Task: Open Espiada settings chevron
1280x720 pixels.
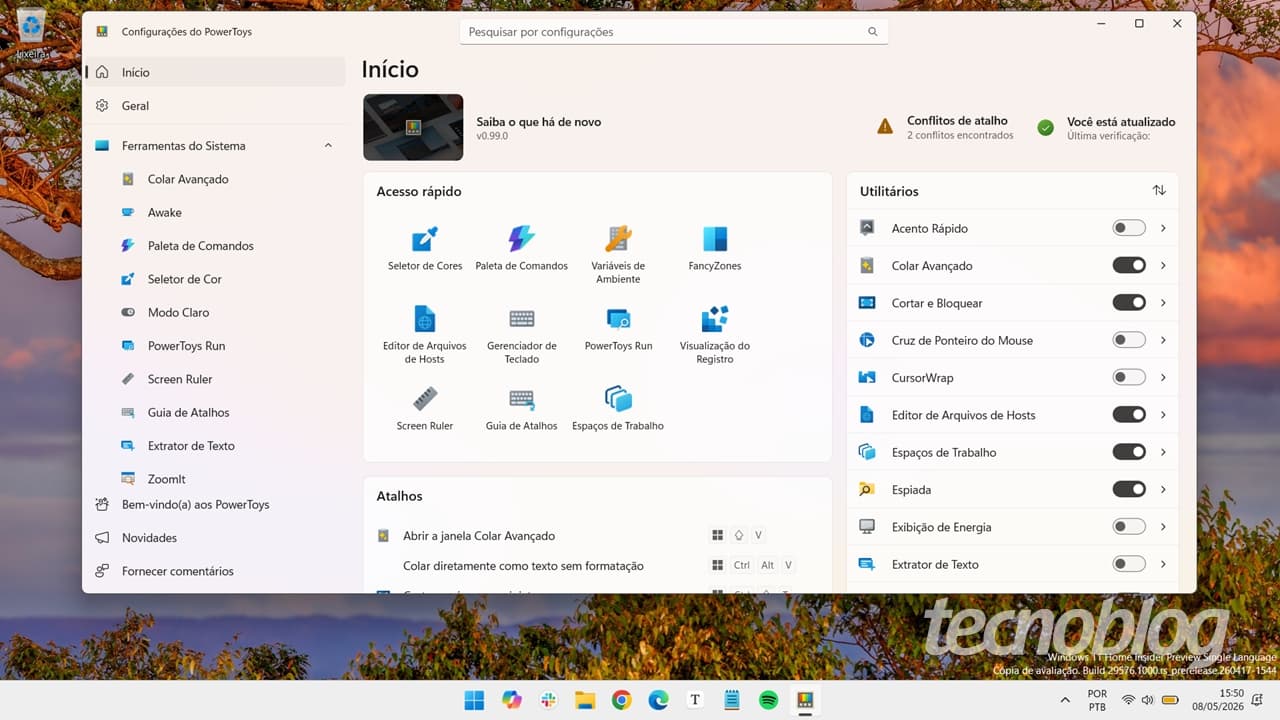Action: (x=1163, y=489)
